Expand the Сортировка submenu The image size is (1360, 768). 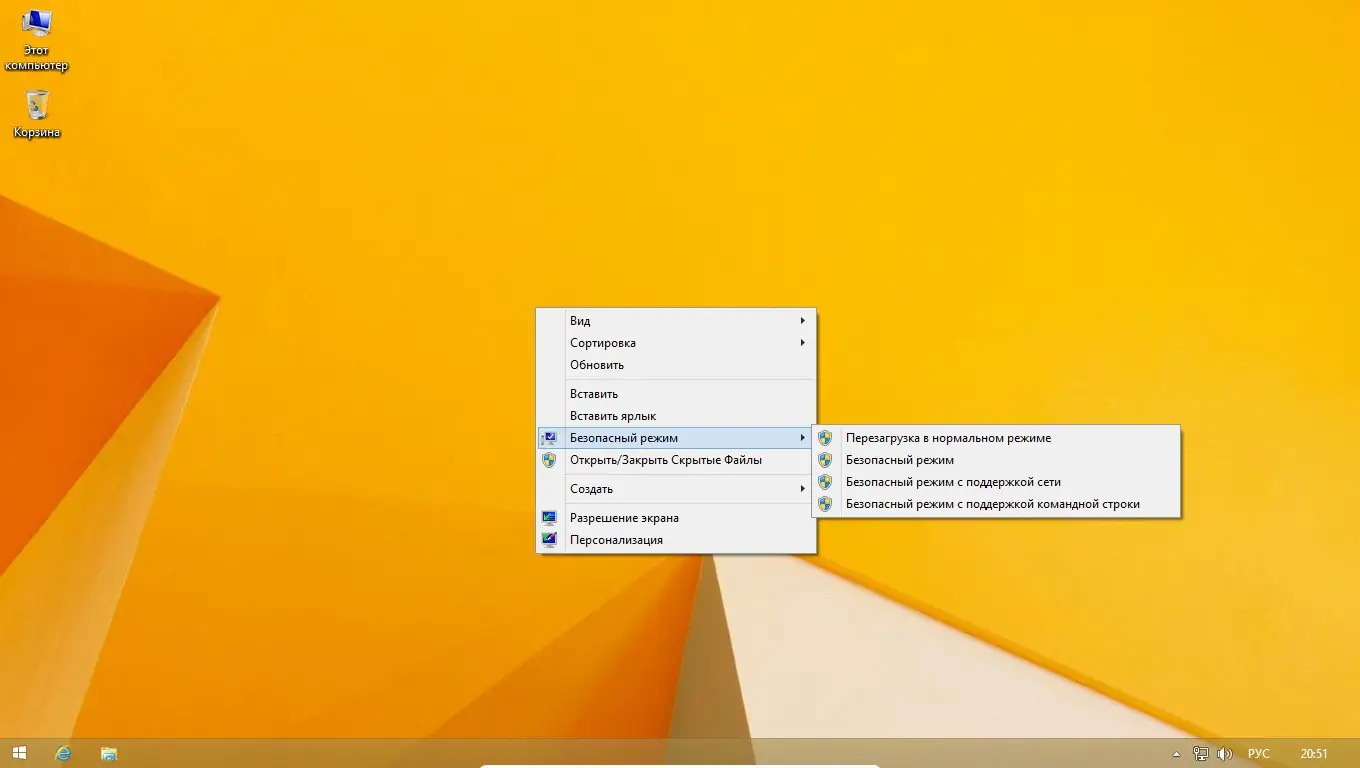point(676,343)
